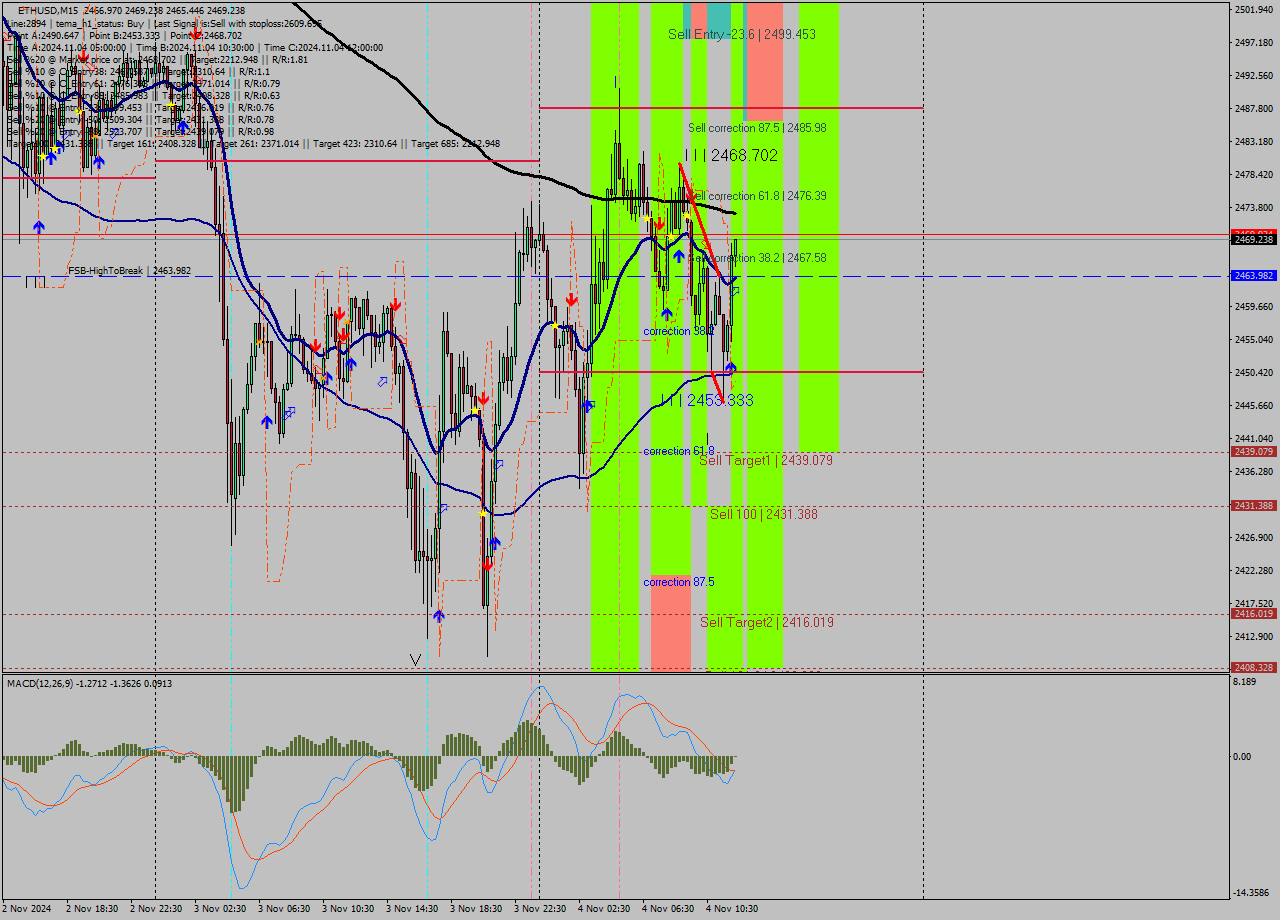
Task: Click 'Sell correction 38.2 | 2467.58' label
Action: coord(757,258)
